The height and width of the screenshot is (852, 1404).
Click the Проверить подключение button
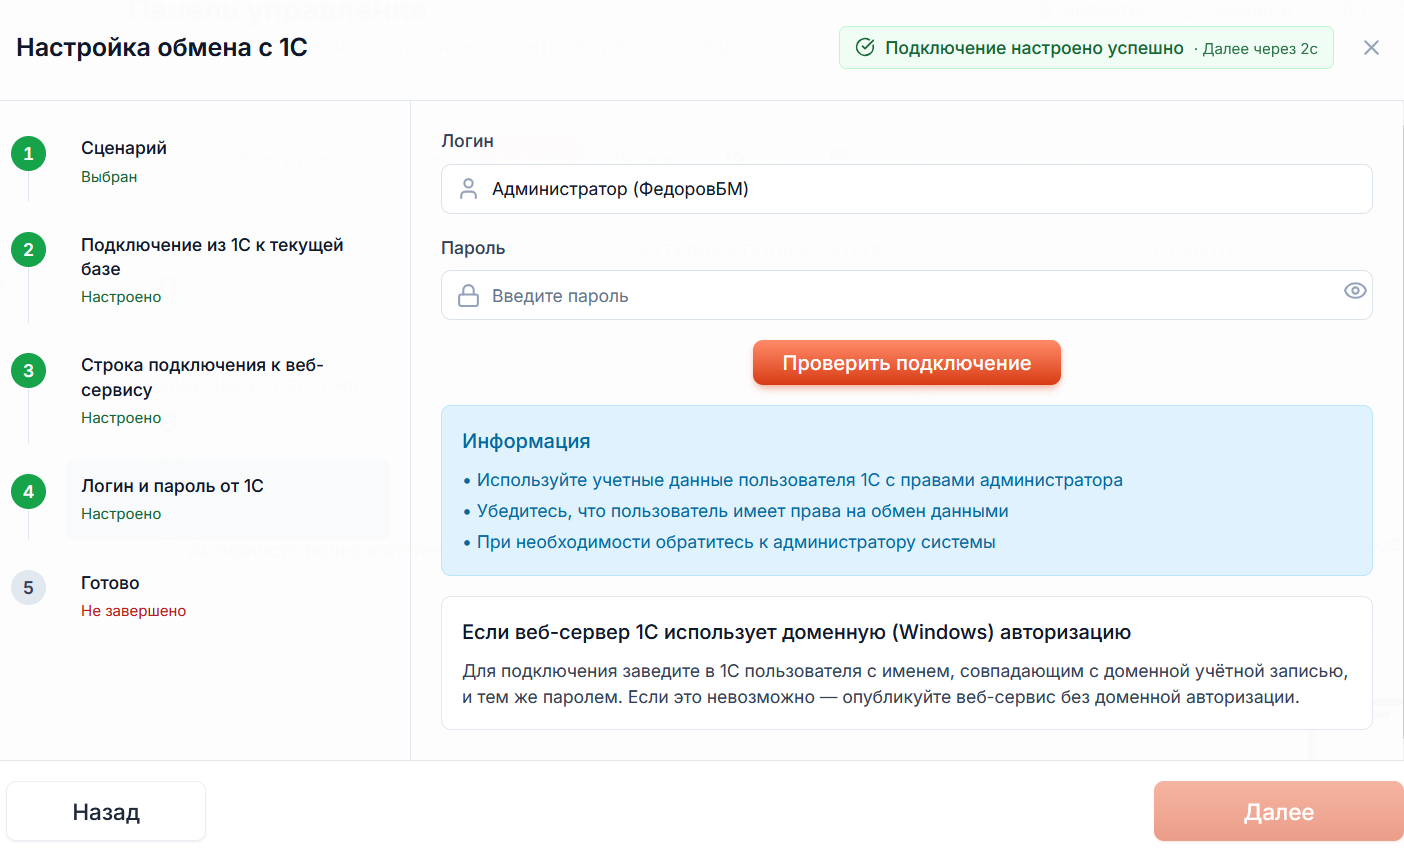point(906,363)
